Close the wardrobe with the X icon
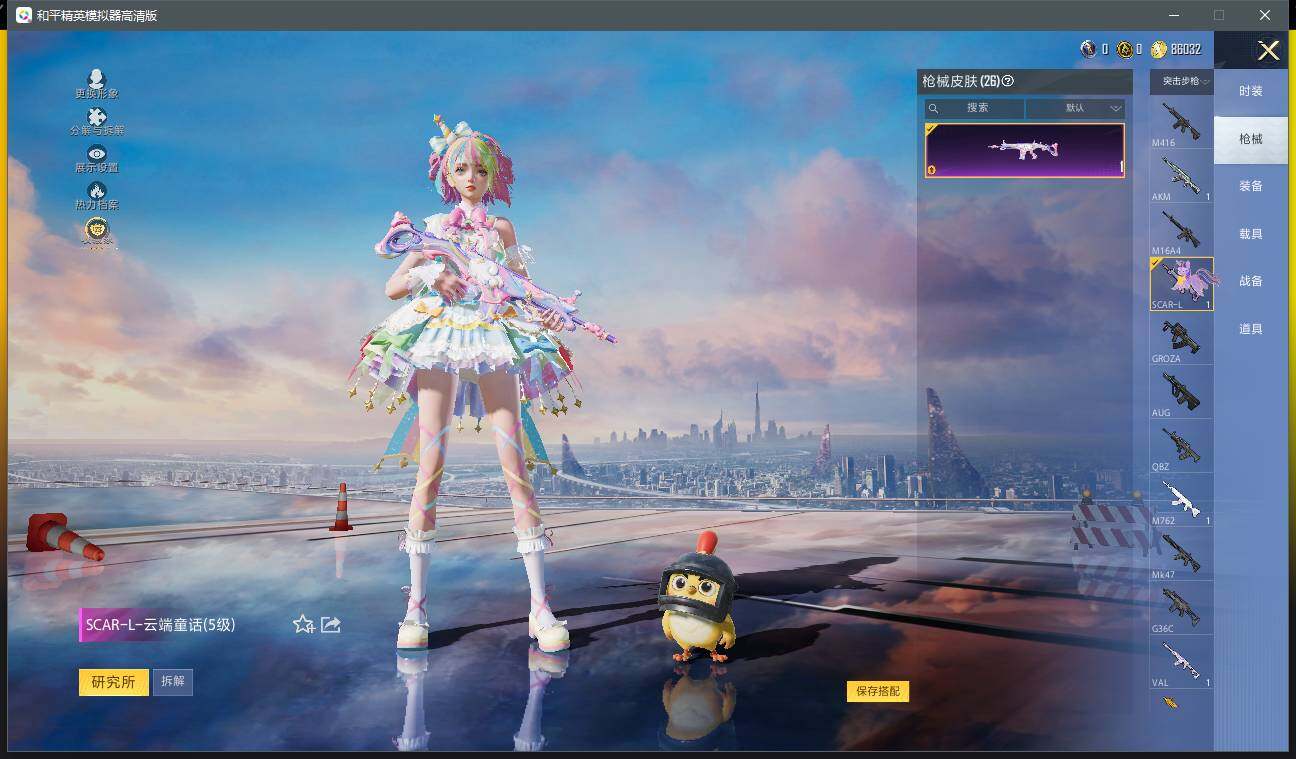Image resolution: width=1296 pixels, height=759 pixels. pos(1268,51)
